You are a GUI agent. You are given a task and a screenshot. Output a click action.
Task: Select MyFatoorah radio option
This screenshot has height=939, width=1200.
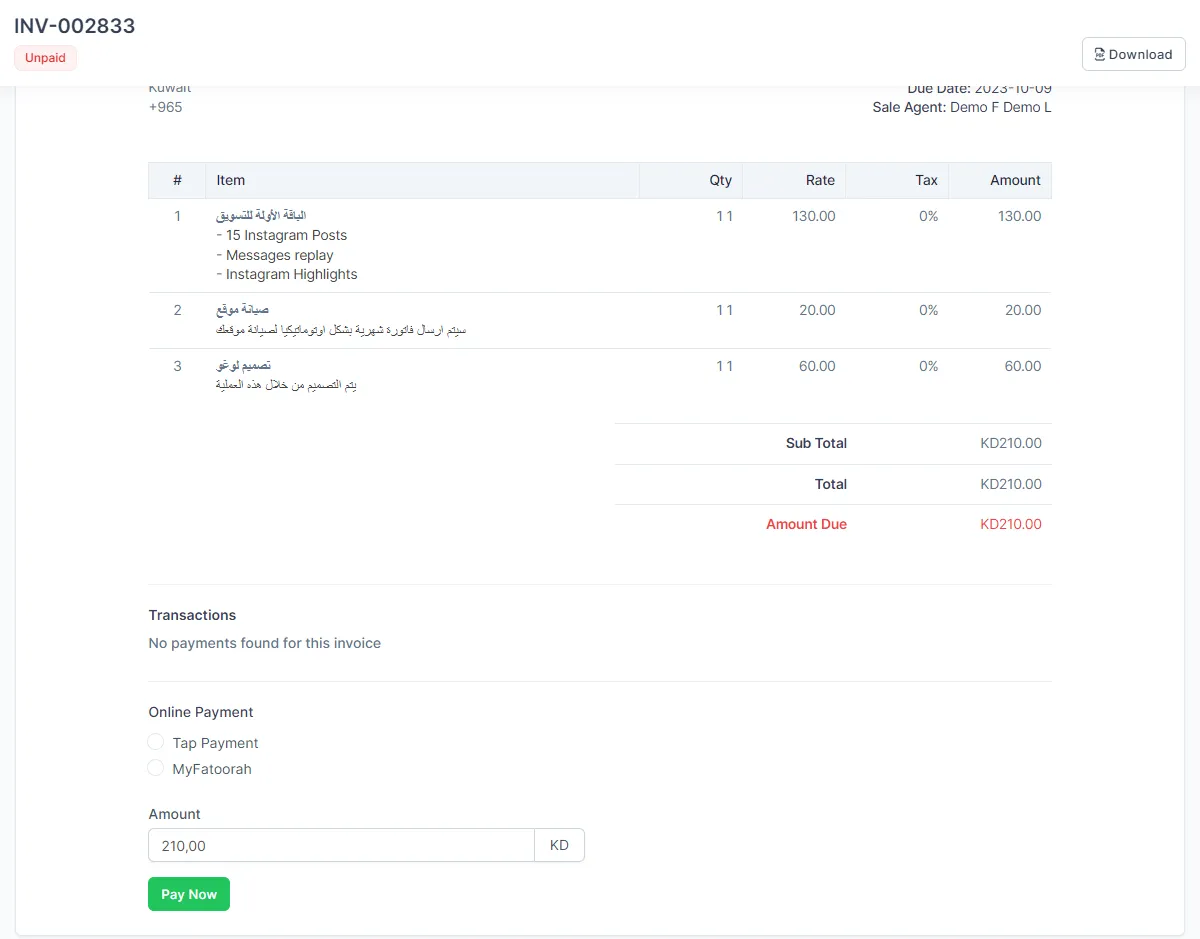click(155, 768)
